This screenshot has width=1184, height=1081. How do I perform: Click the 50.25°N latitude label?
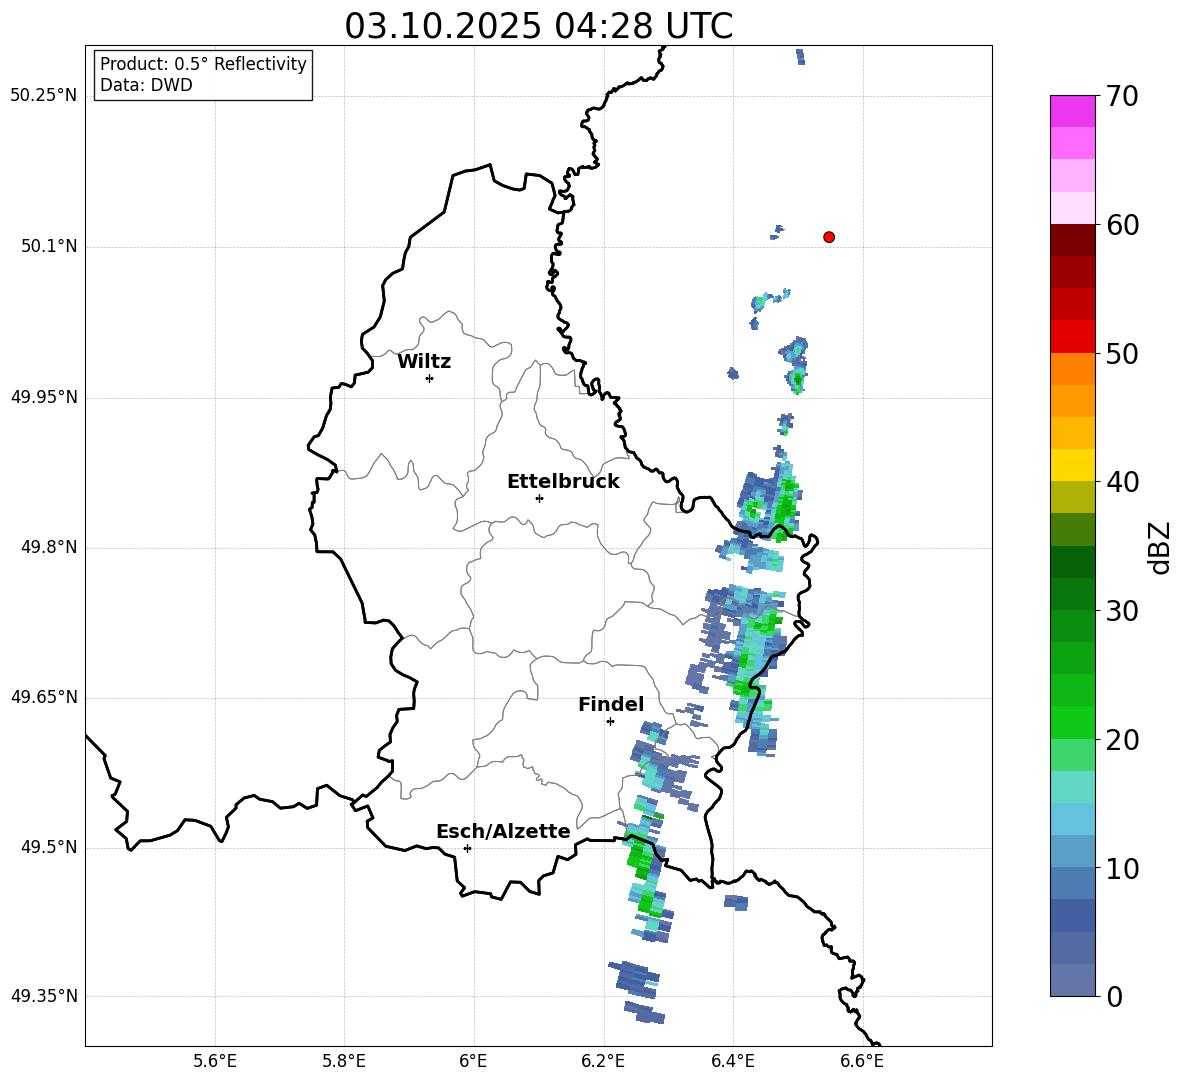pos(44,96)
